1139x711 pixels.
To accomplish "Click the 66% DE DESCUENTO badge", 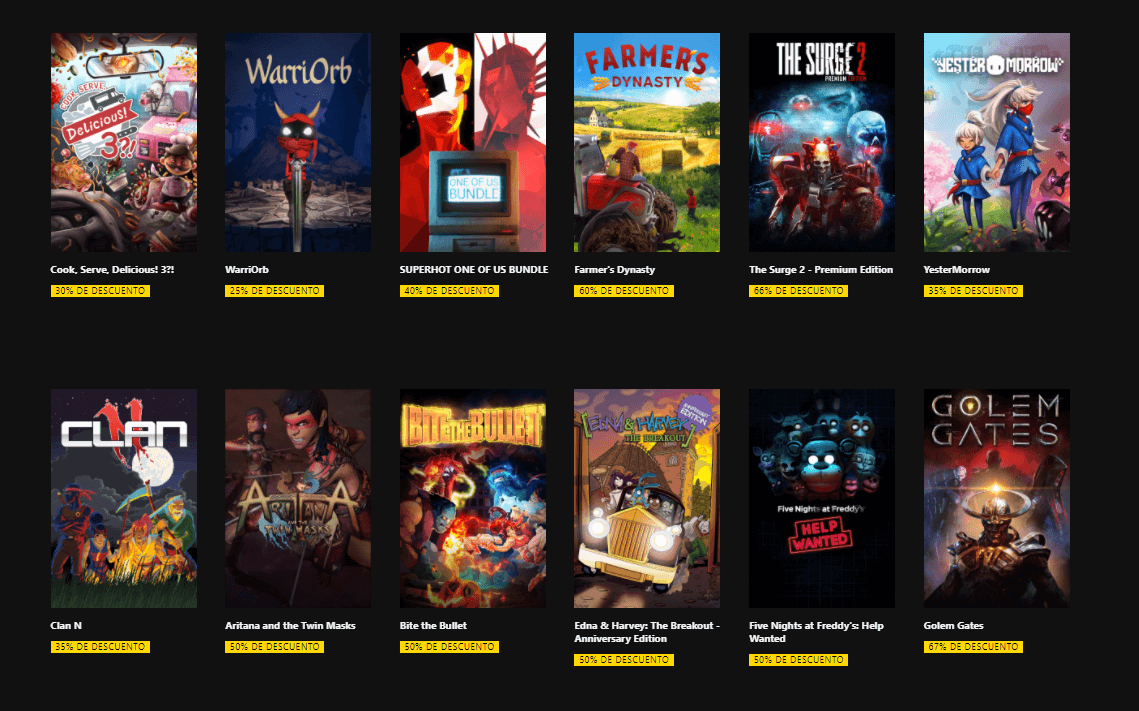I will pyautogui.click(x=798, y=291).
